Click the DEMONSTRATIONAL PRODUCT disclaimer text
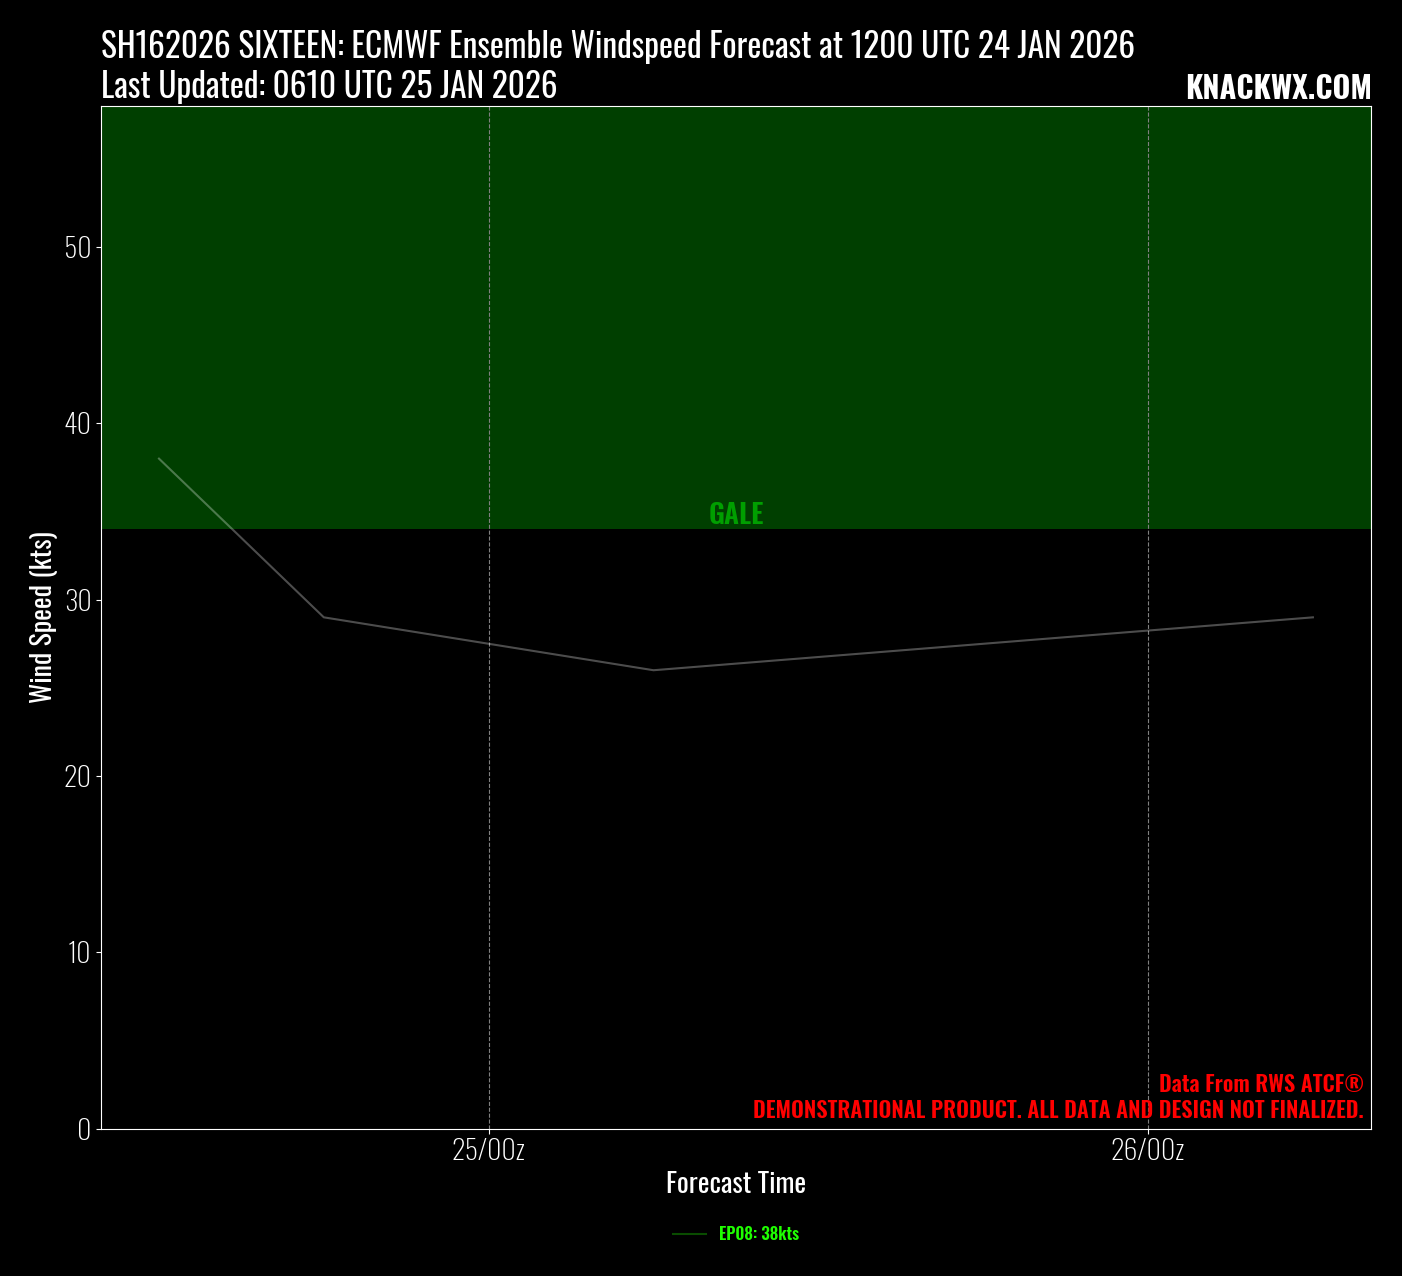Screen dimensions: 1402x1276 1057,1109
